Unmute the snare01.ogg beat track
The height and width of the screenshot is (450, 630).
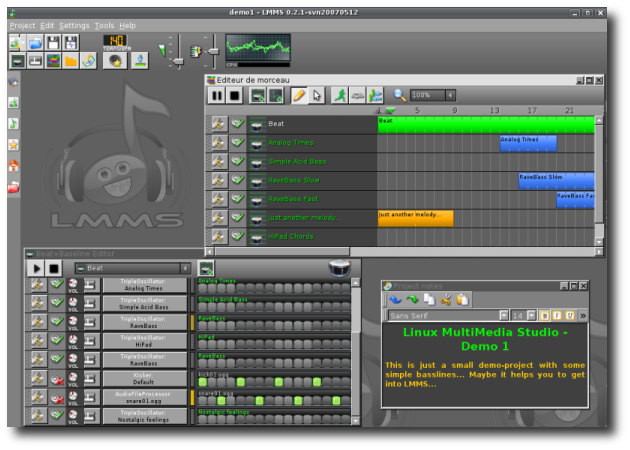pos(57,397)
